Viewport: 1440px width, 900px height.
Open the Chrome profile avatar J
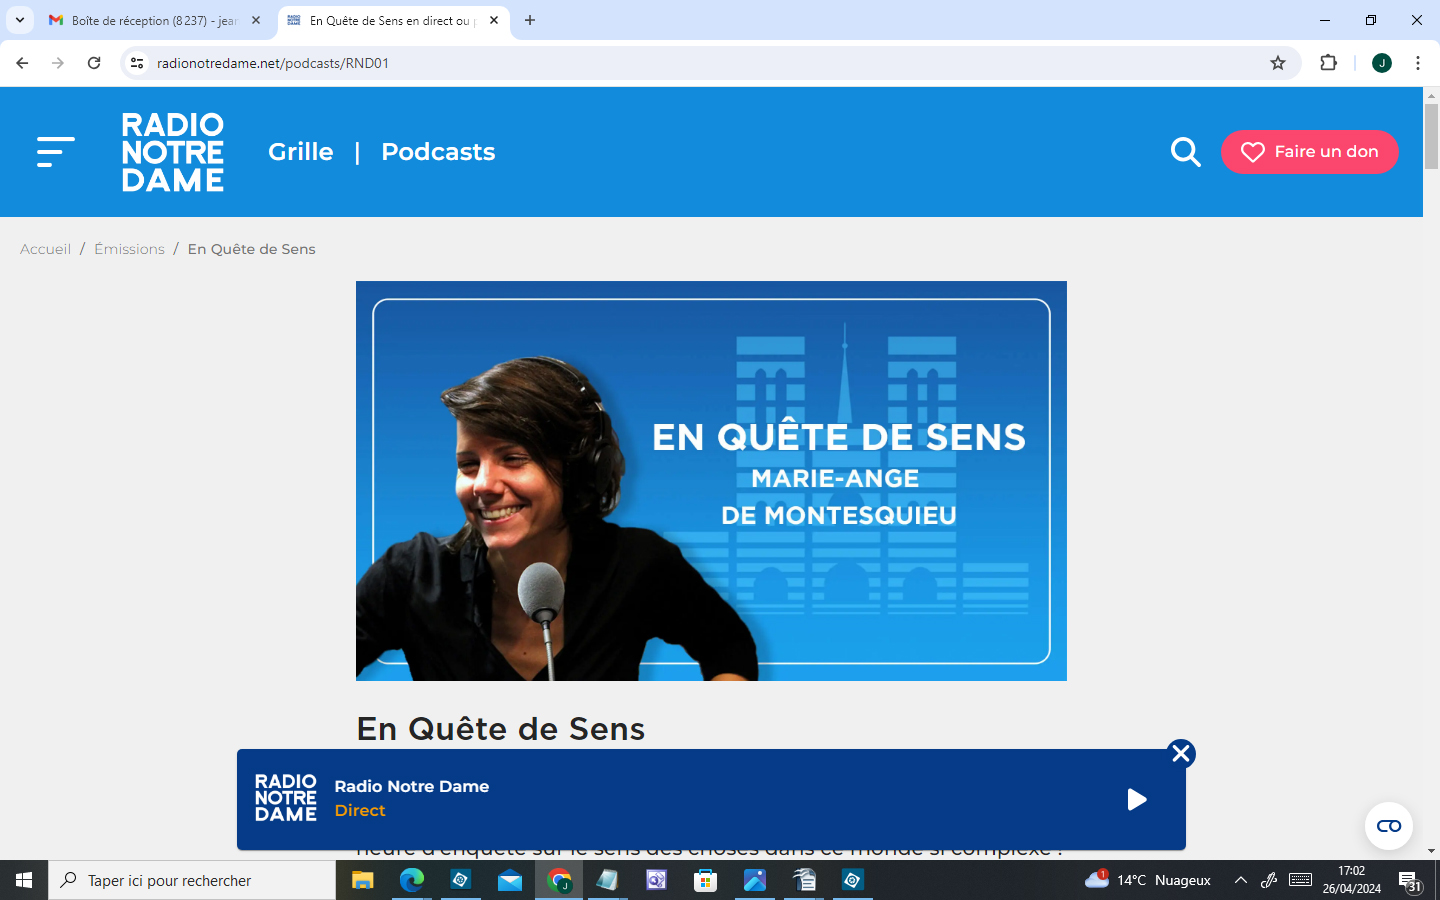pyautogui.click(x=1382, y=63)
